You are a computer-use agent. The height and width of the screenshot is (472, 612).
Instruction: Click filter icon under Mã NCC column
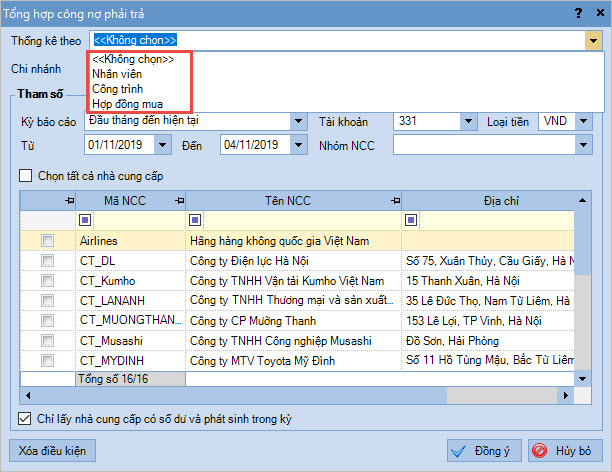[85, 220]
